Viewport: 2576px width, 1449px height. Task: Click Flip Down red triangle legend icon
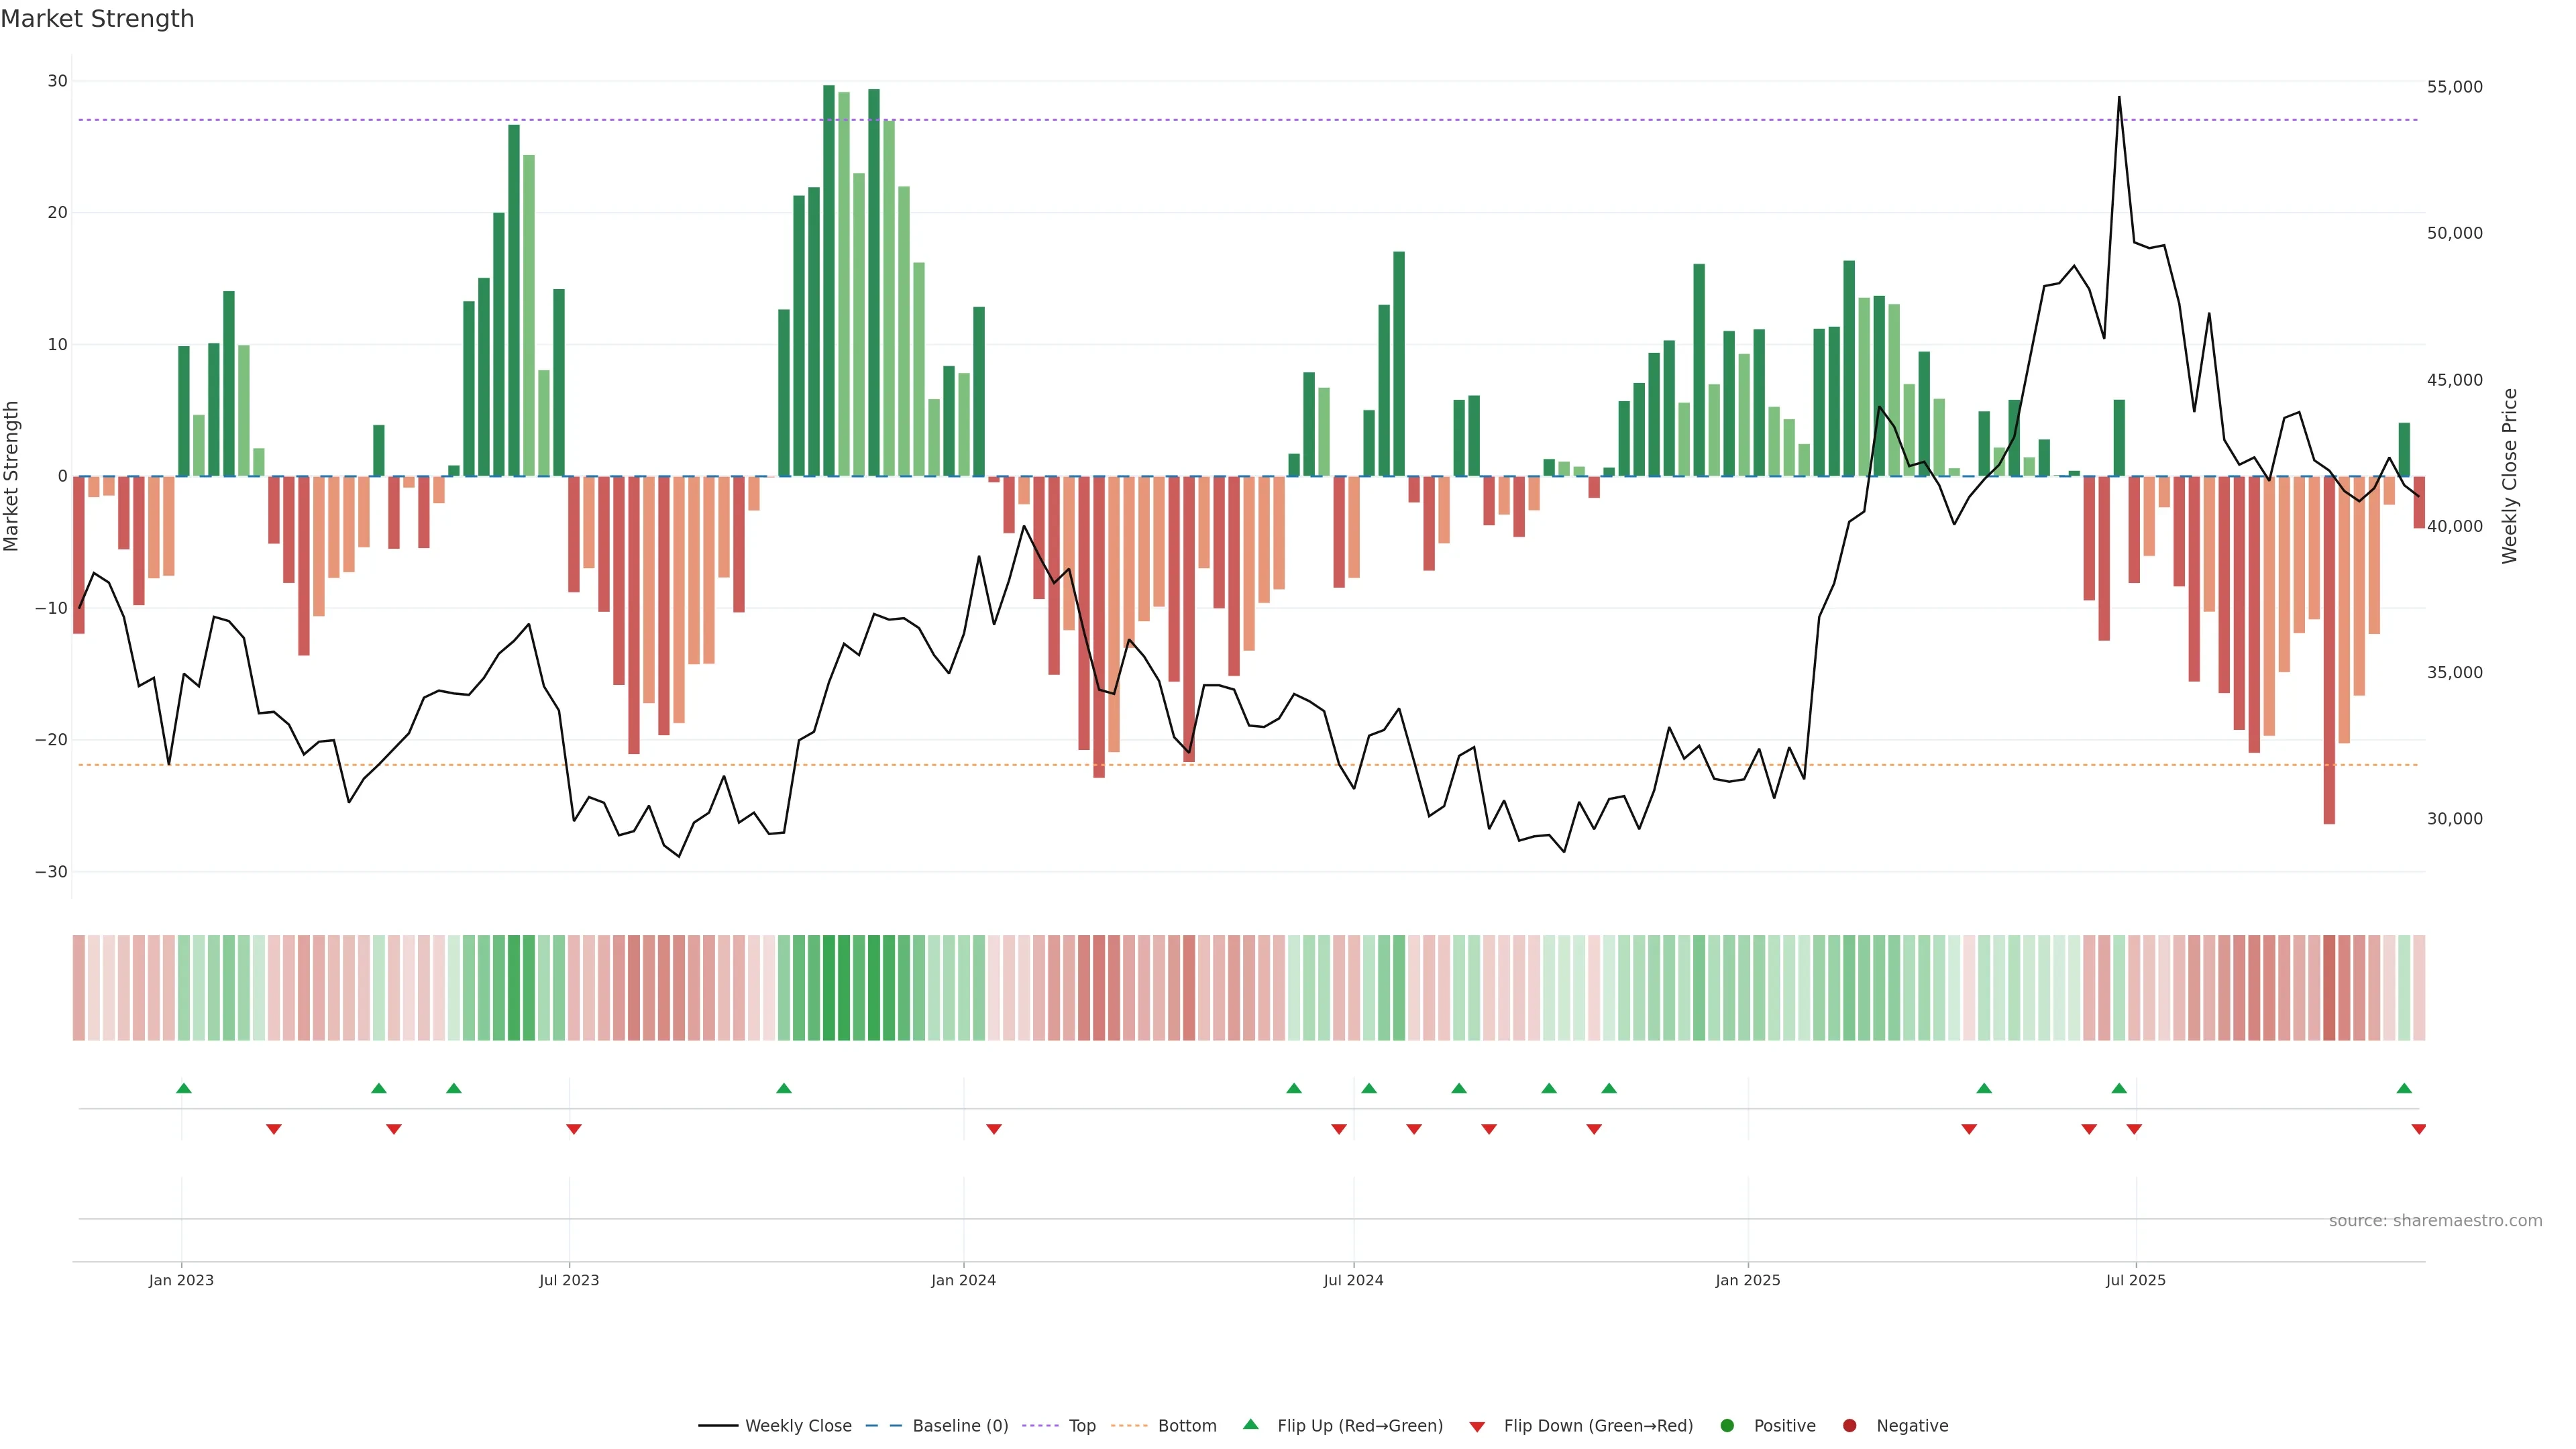[1477, 1427]
